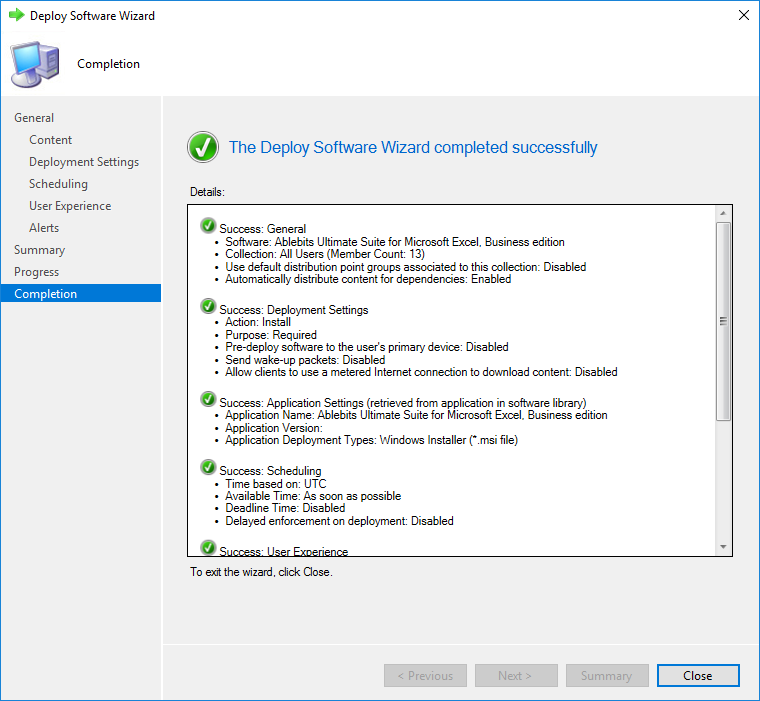The height and width of the screenshot is (701, 760).
Task: Click the Deadline Time: Disabled line
Action: pos(285,508)
